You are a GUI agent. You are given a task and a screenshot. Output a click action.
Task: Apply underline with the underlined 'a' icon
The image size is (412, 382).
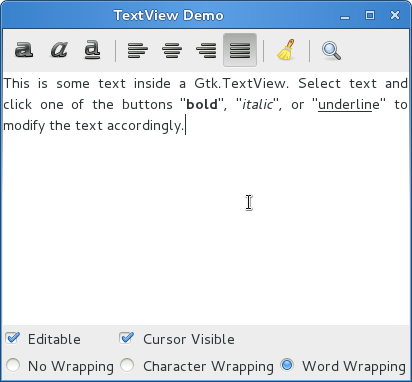[92, 50]
